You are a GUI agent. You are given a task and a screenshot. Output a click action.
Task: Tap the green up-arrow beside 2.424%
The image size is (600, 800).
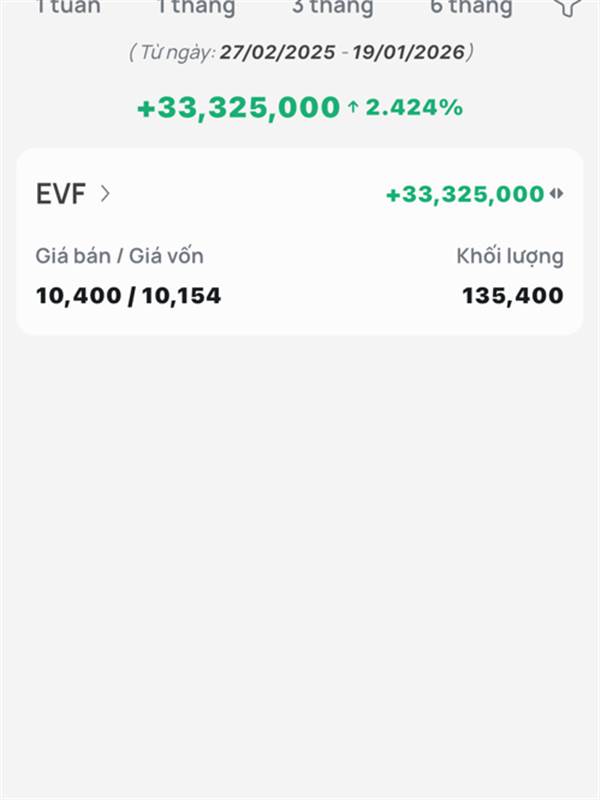click(353, 107)
